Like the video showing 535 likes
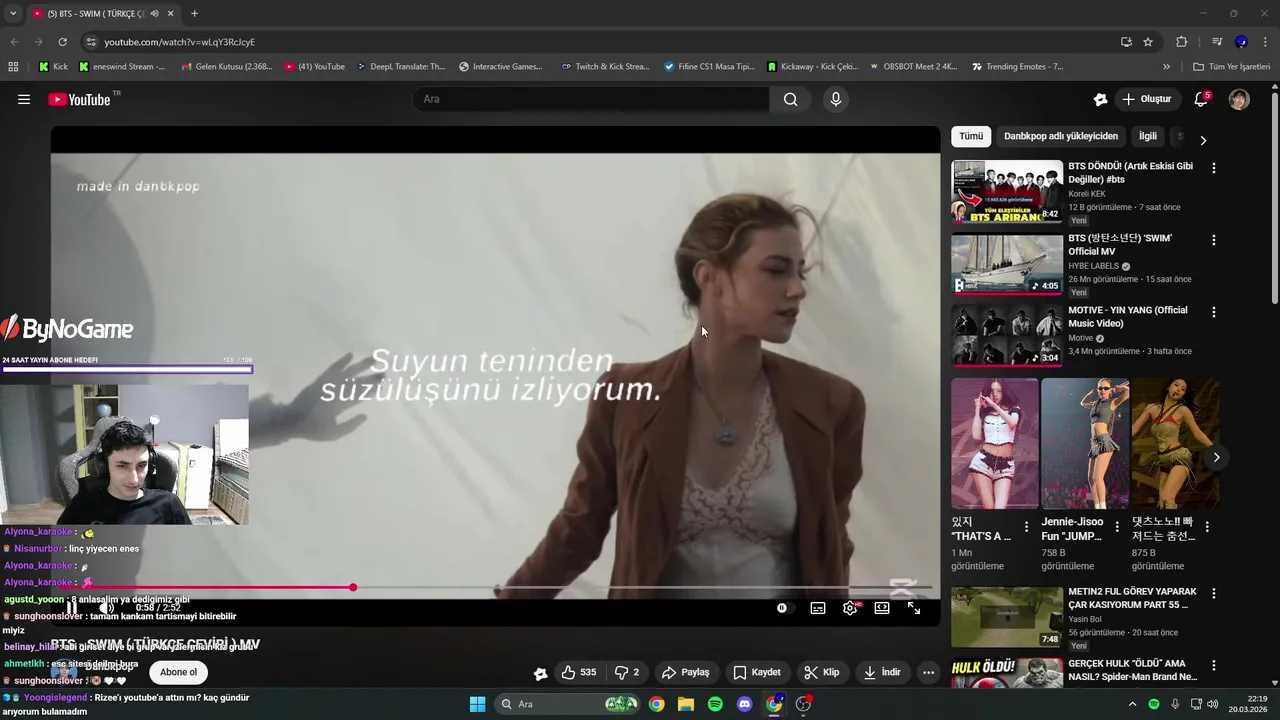 point(579,672)
